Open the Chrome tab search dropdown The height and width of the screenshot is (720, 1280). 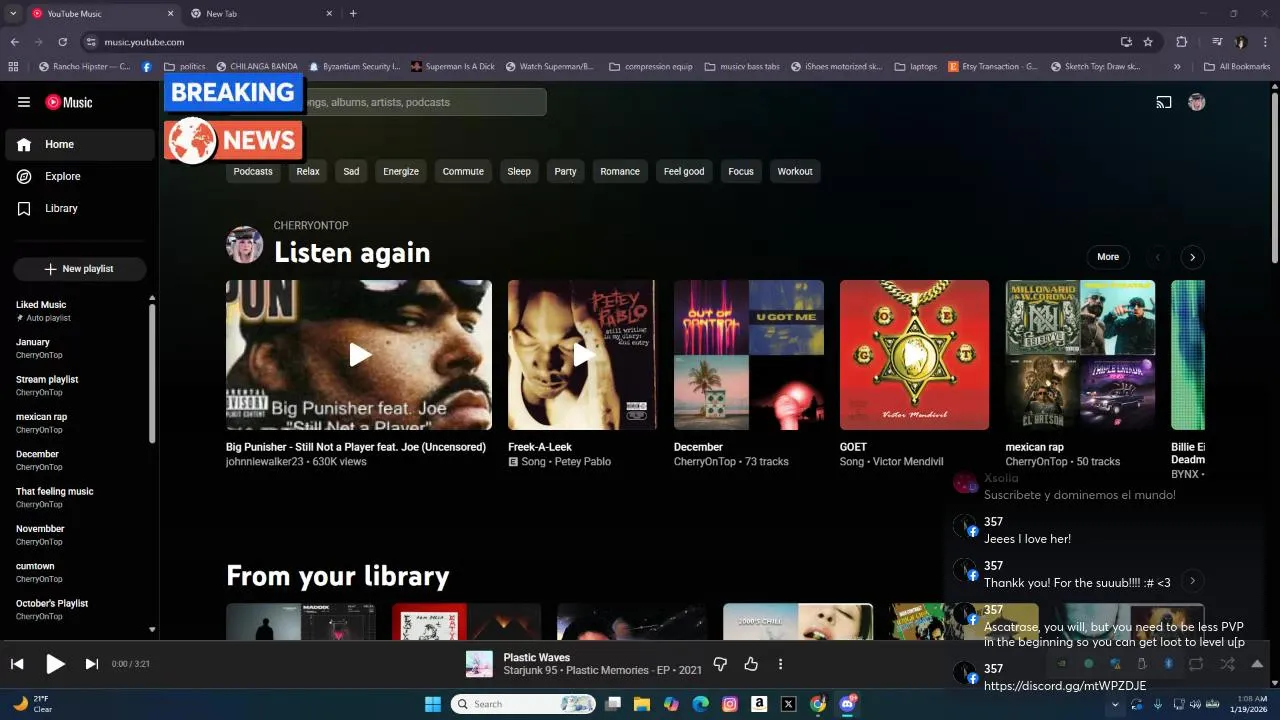click(13, 13)
